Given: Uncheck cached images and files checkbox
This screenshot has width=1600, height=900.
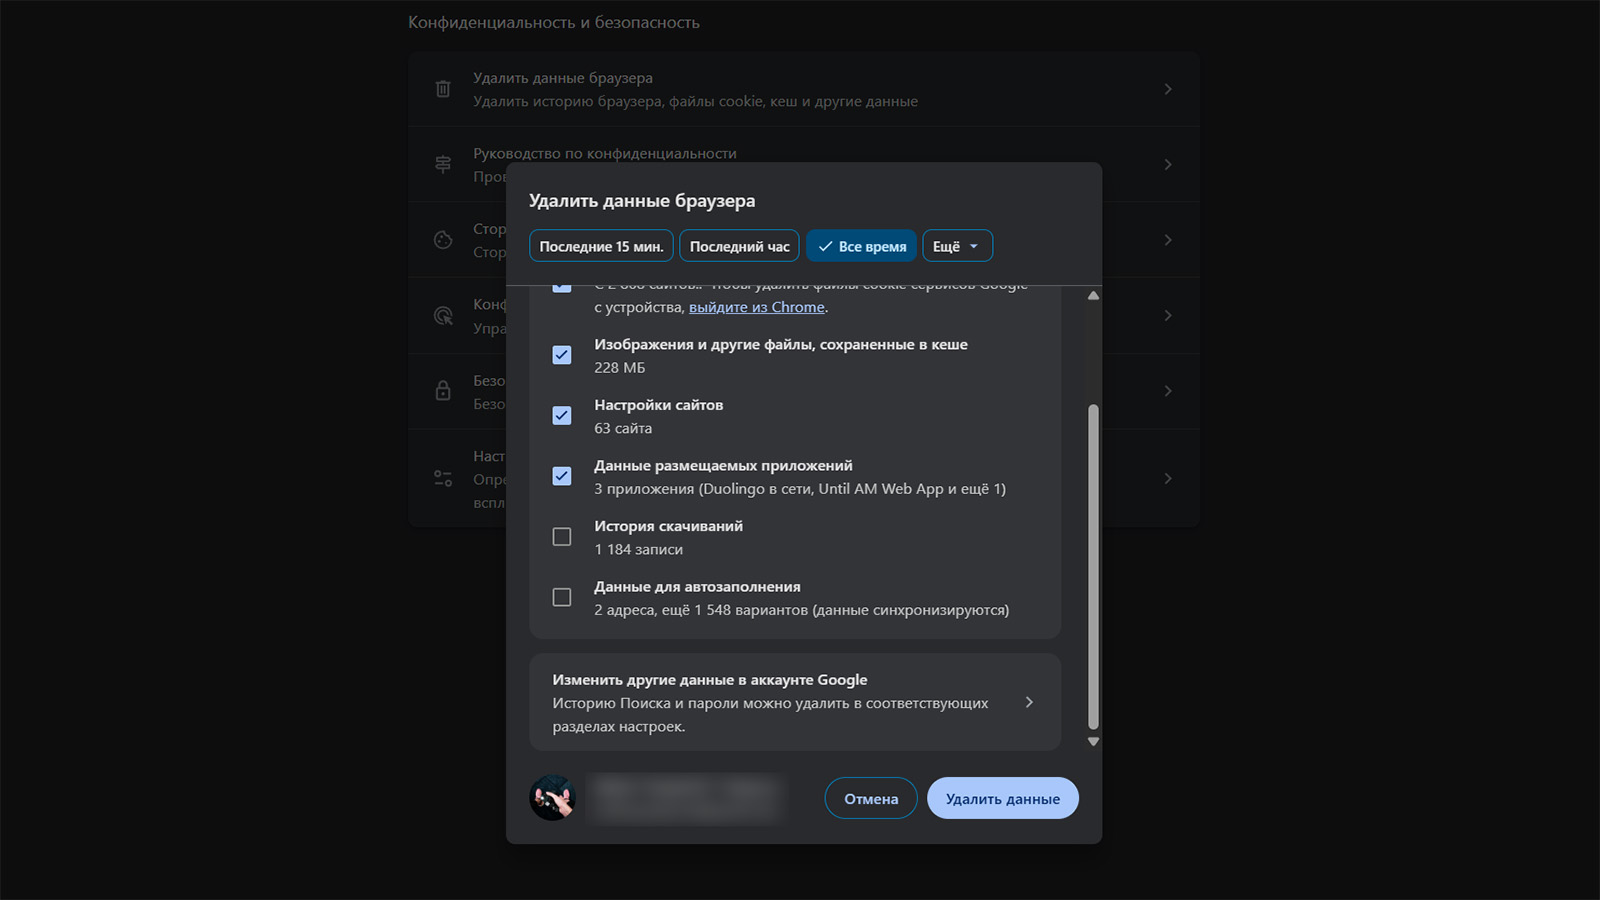Looking at the screenshot, I should pos(562,355).
